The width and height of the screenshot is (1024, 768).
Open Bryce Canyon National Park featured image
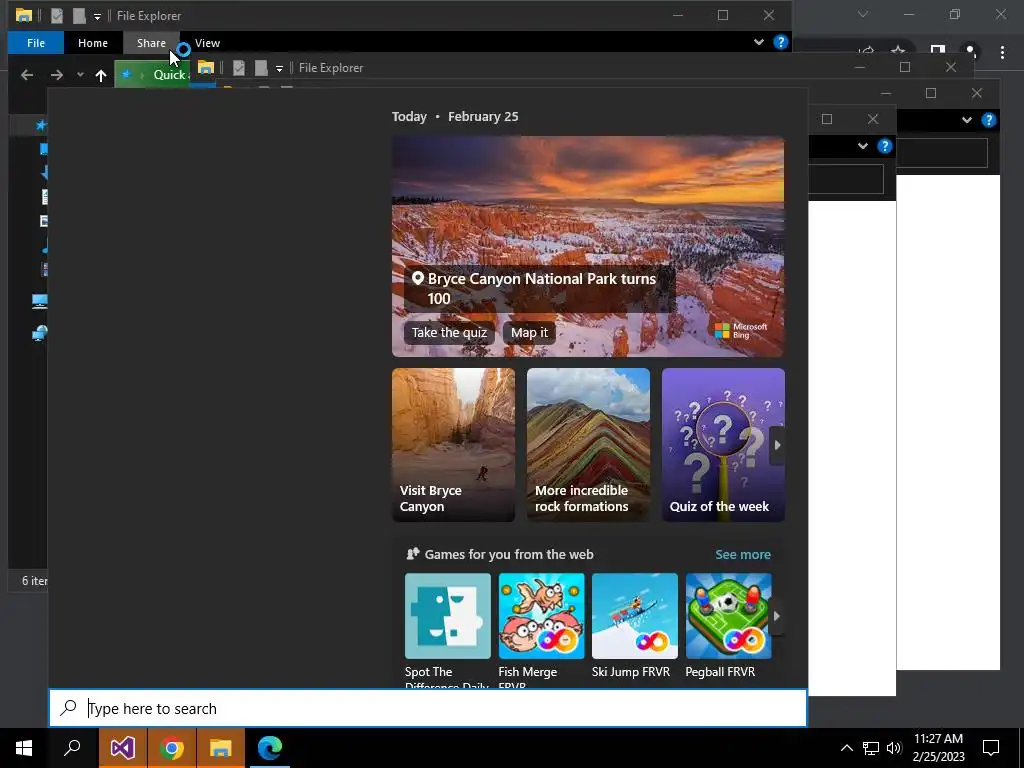(588, 246)
